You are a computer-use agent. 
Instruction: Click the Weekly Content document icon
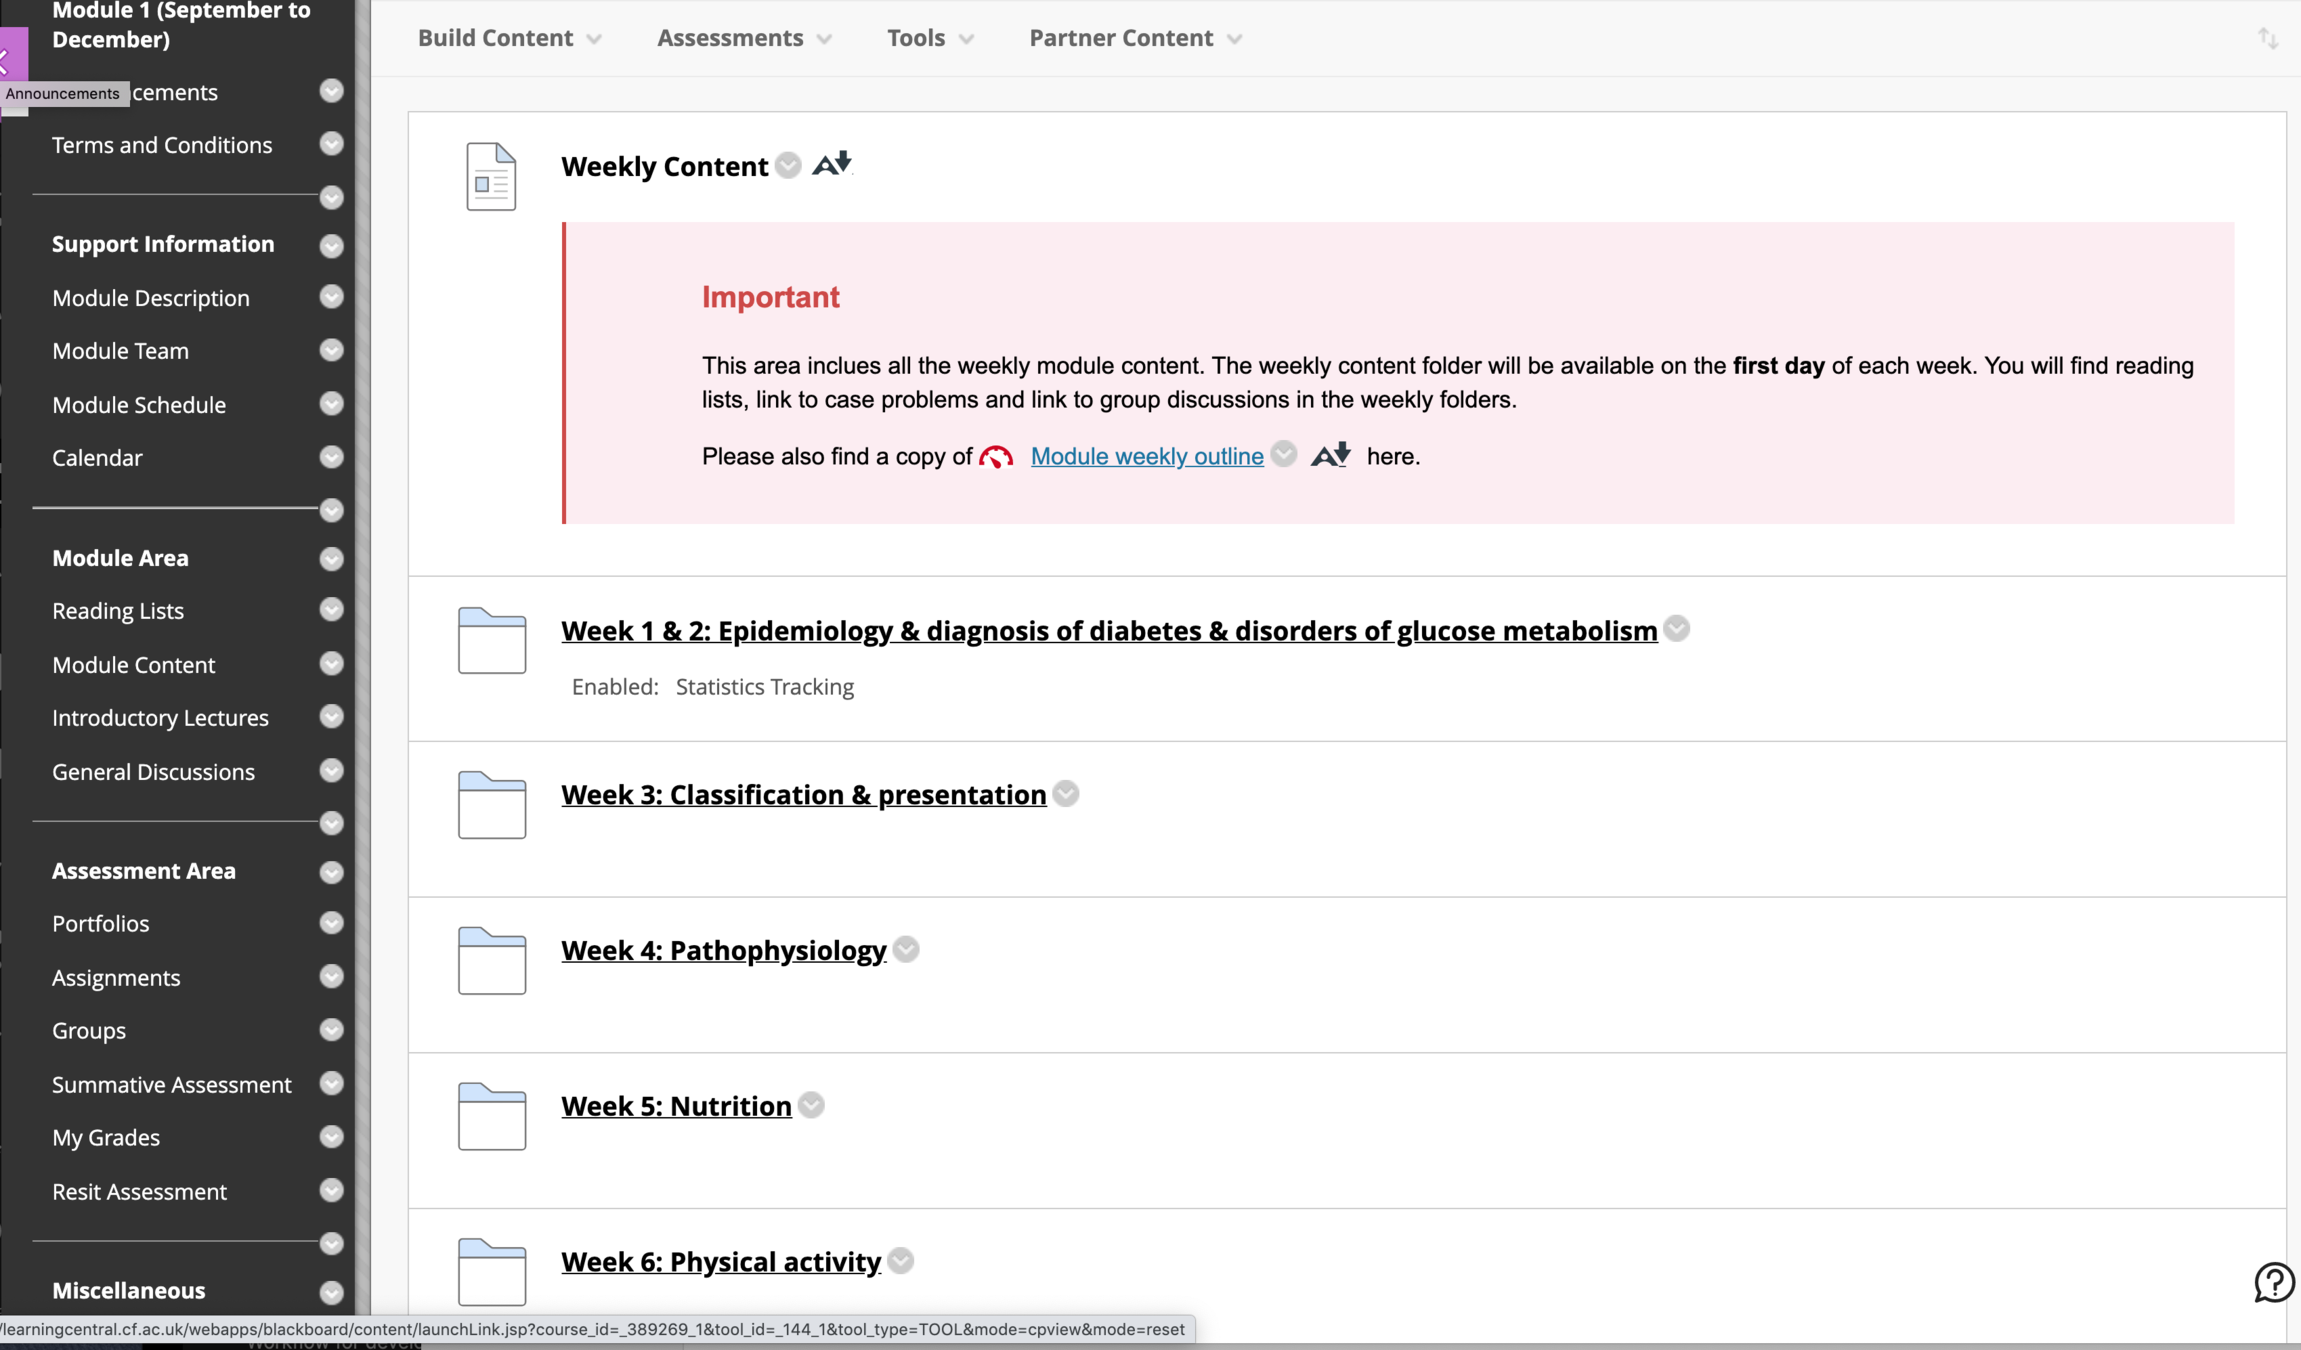click(491, 177)
